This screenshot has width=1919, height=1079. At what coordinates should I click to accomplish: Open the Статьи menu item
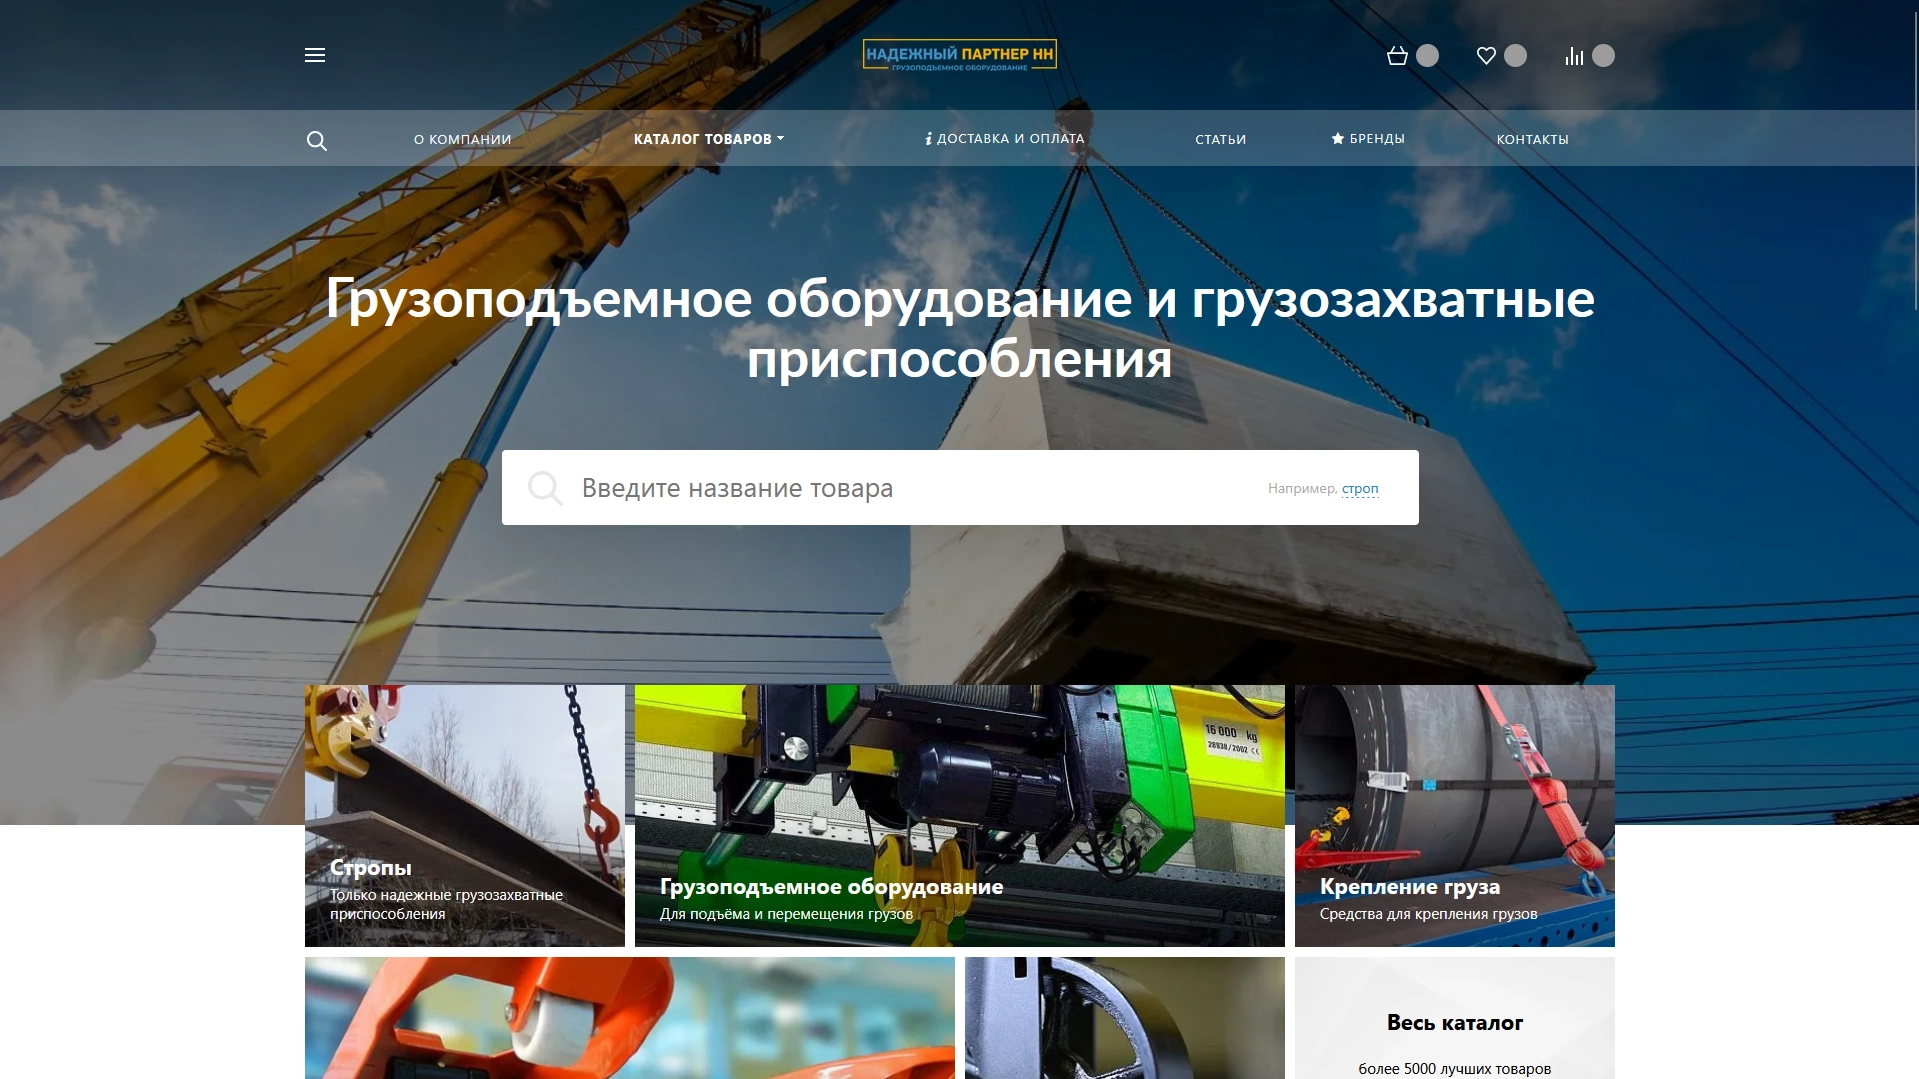tap(1221, 139)
